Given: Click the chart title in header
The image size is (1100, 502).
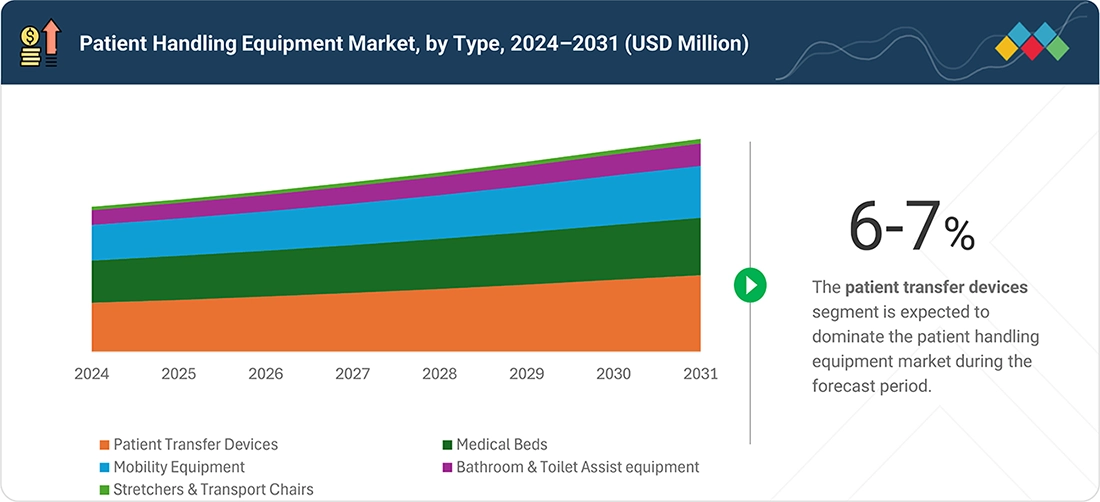Looking at the screenshot, I should pos(414,43).
